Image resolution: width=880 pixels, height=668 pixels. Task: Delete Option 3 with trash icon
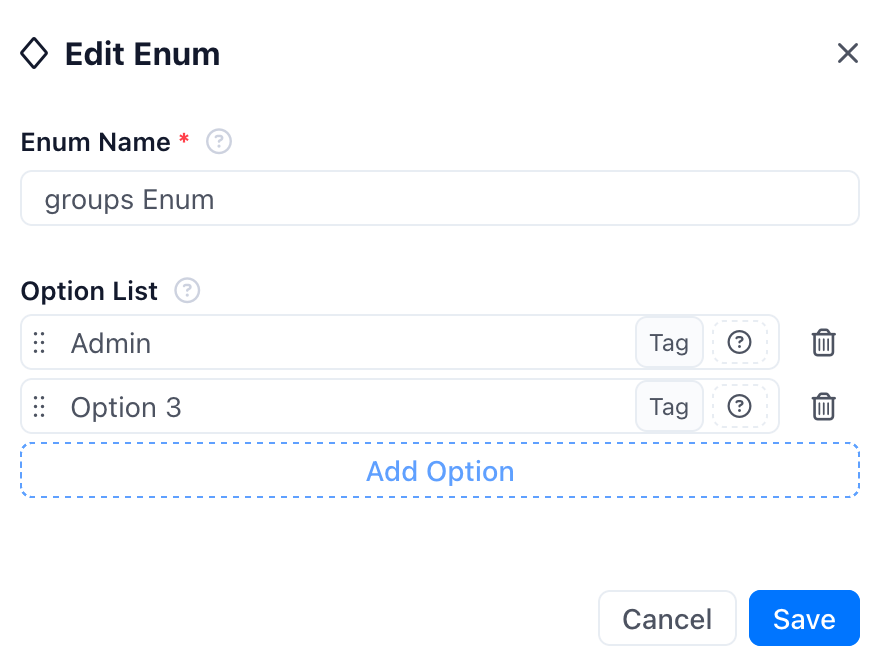click(x=823, y=406)
